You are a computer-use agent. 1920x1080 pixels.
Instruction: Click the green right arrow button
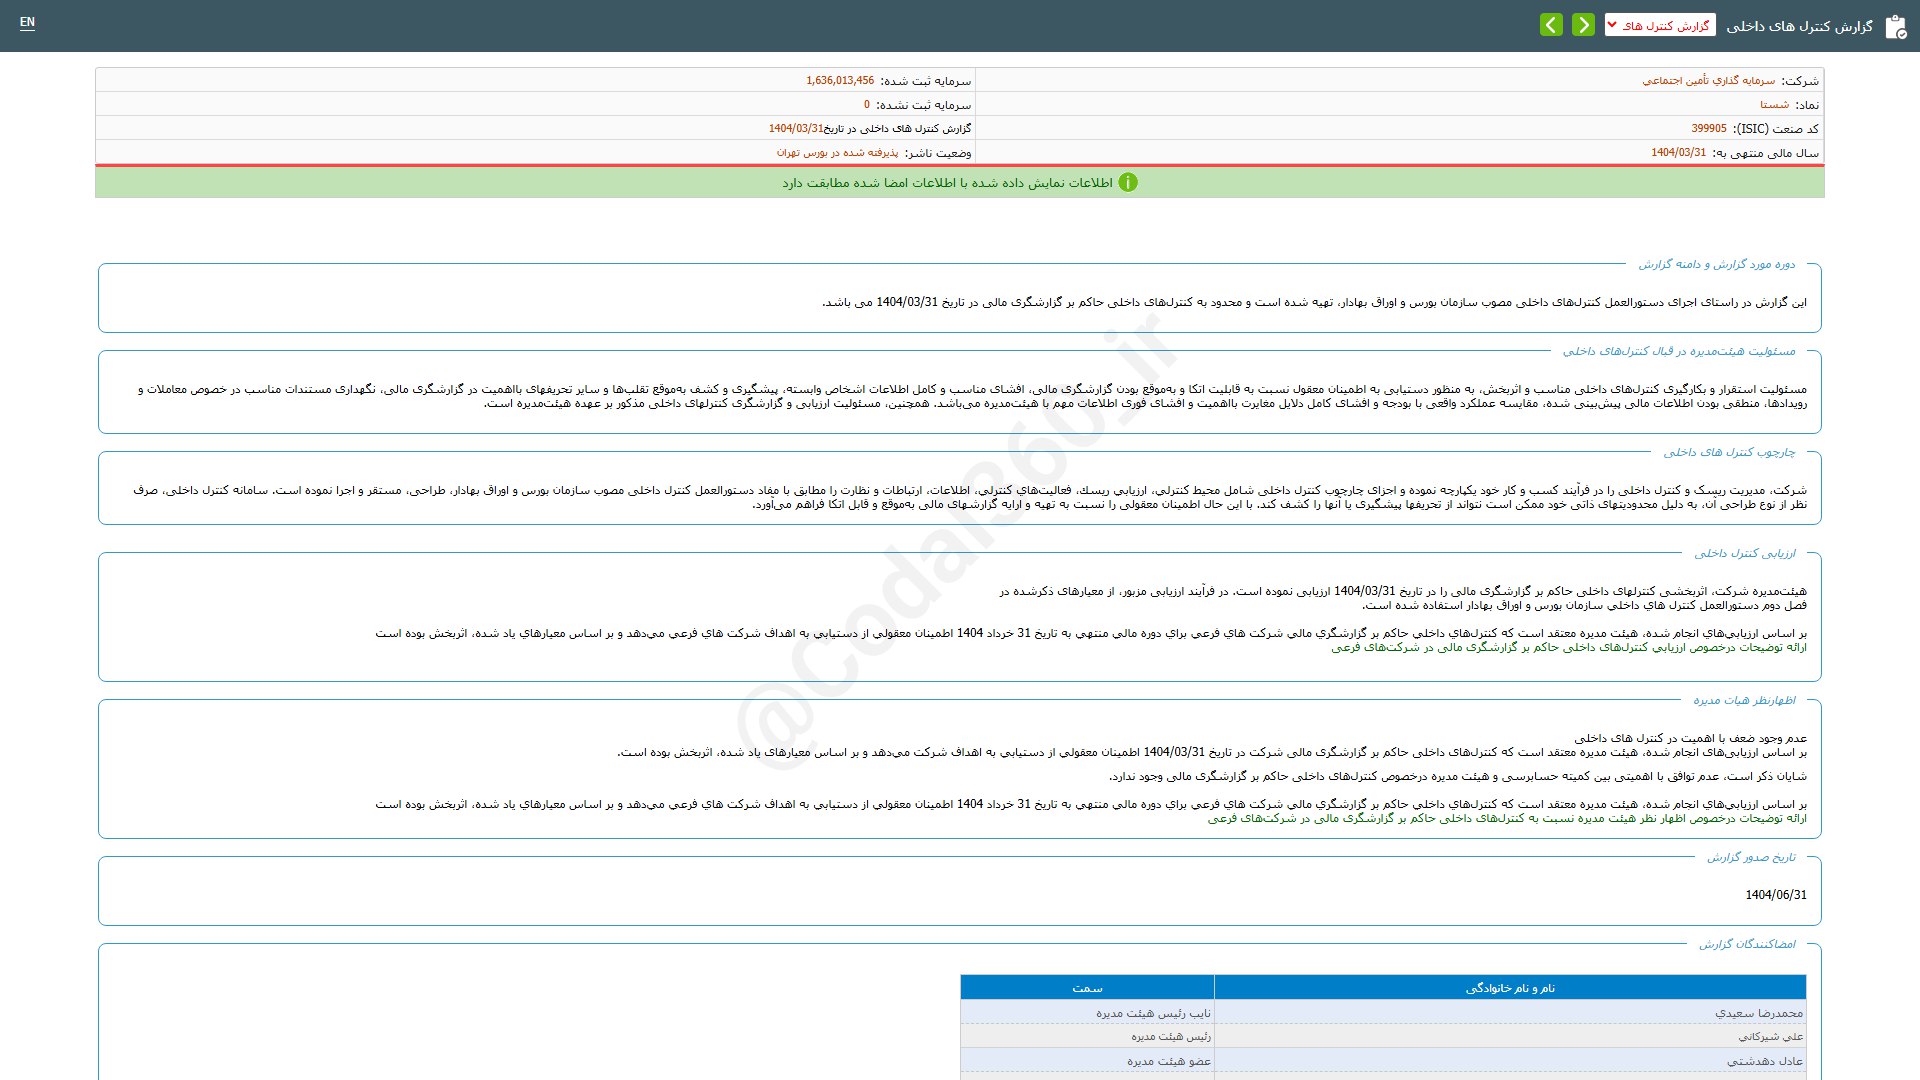click(1583, 25)
